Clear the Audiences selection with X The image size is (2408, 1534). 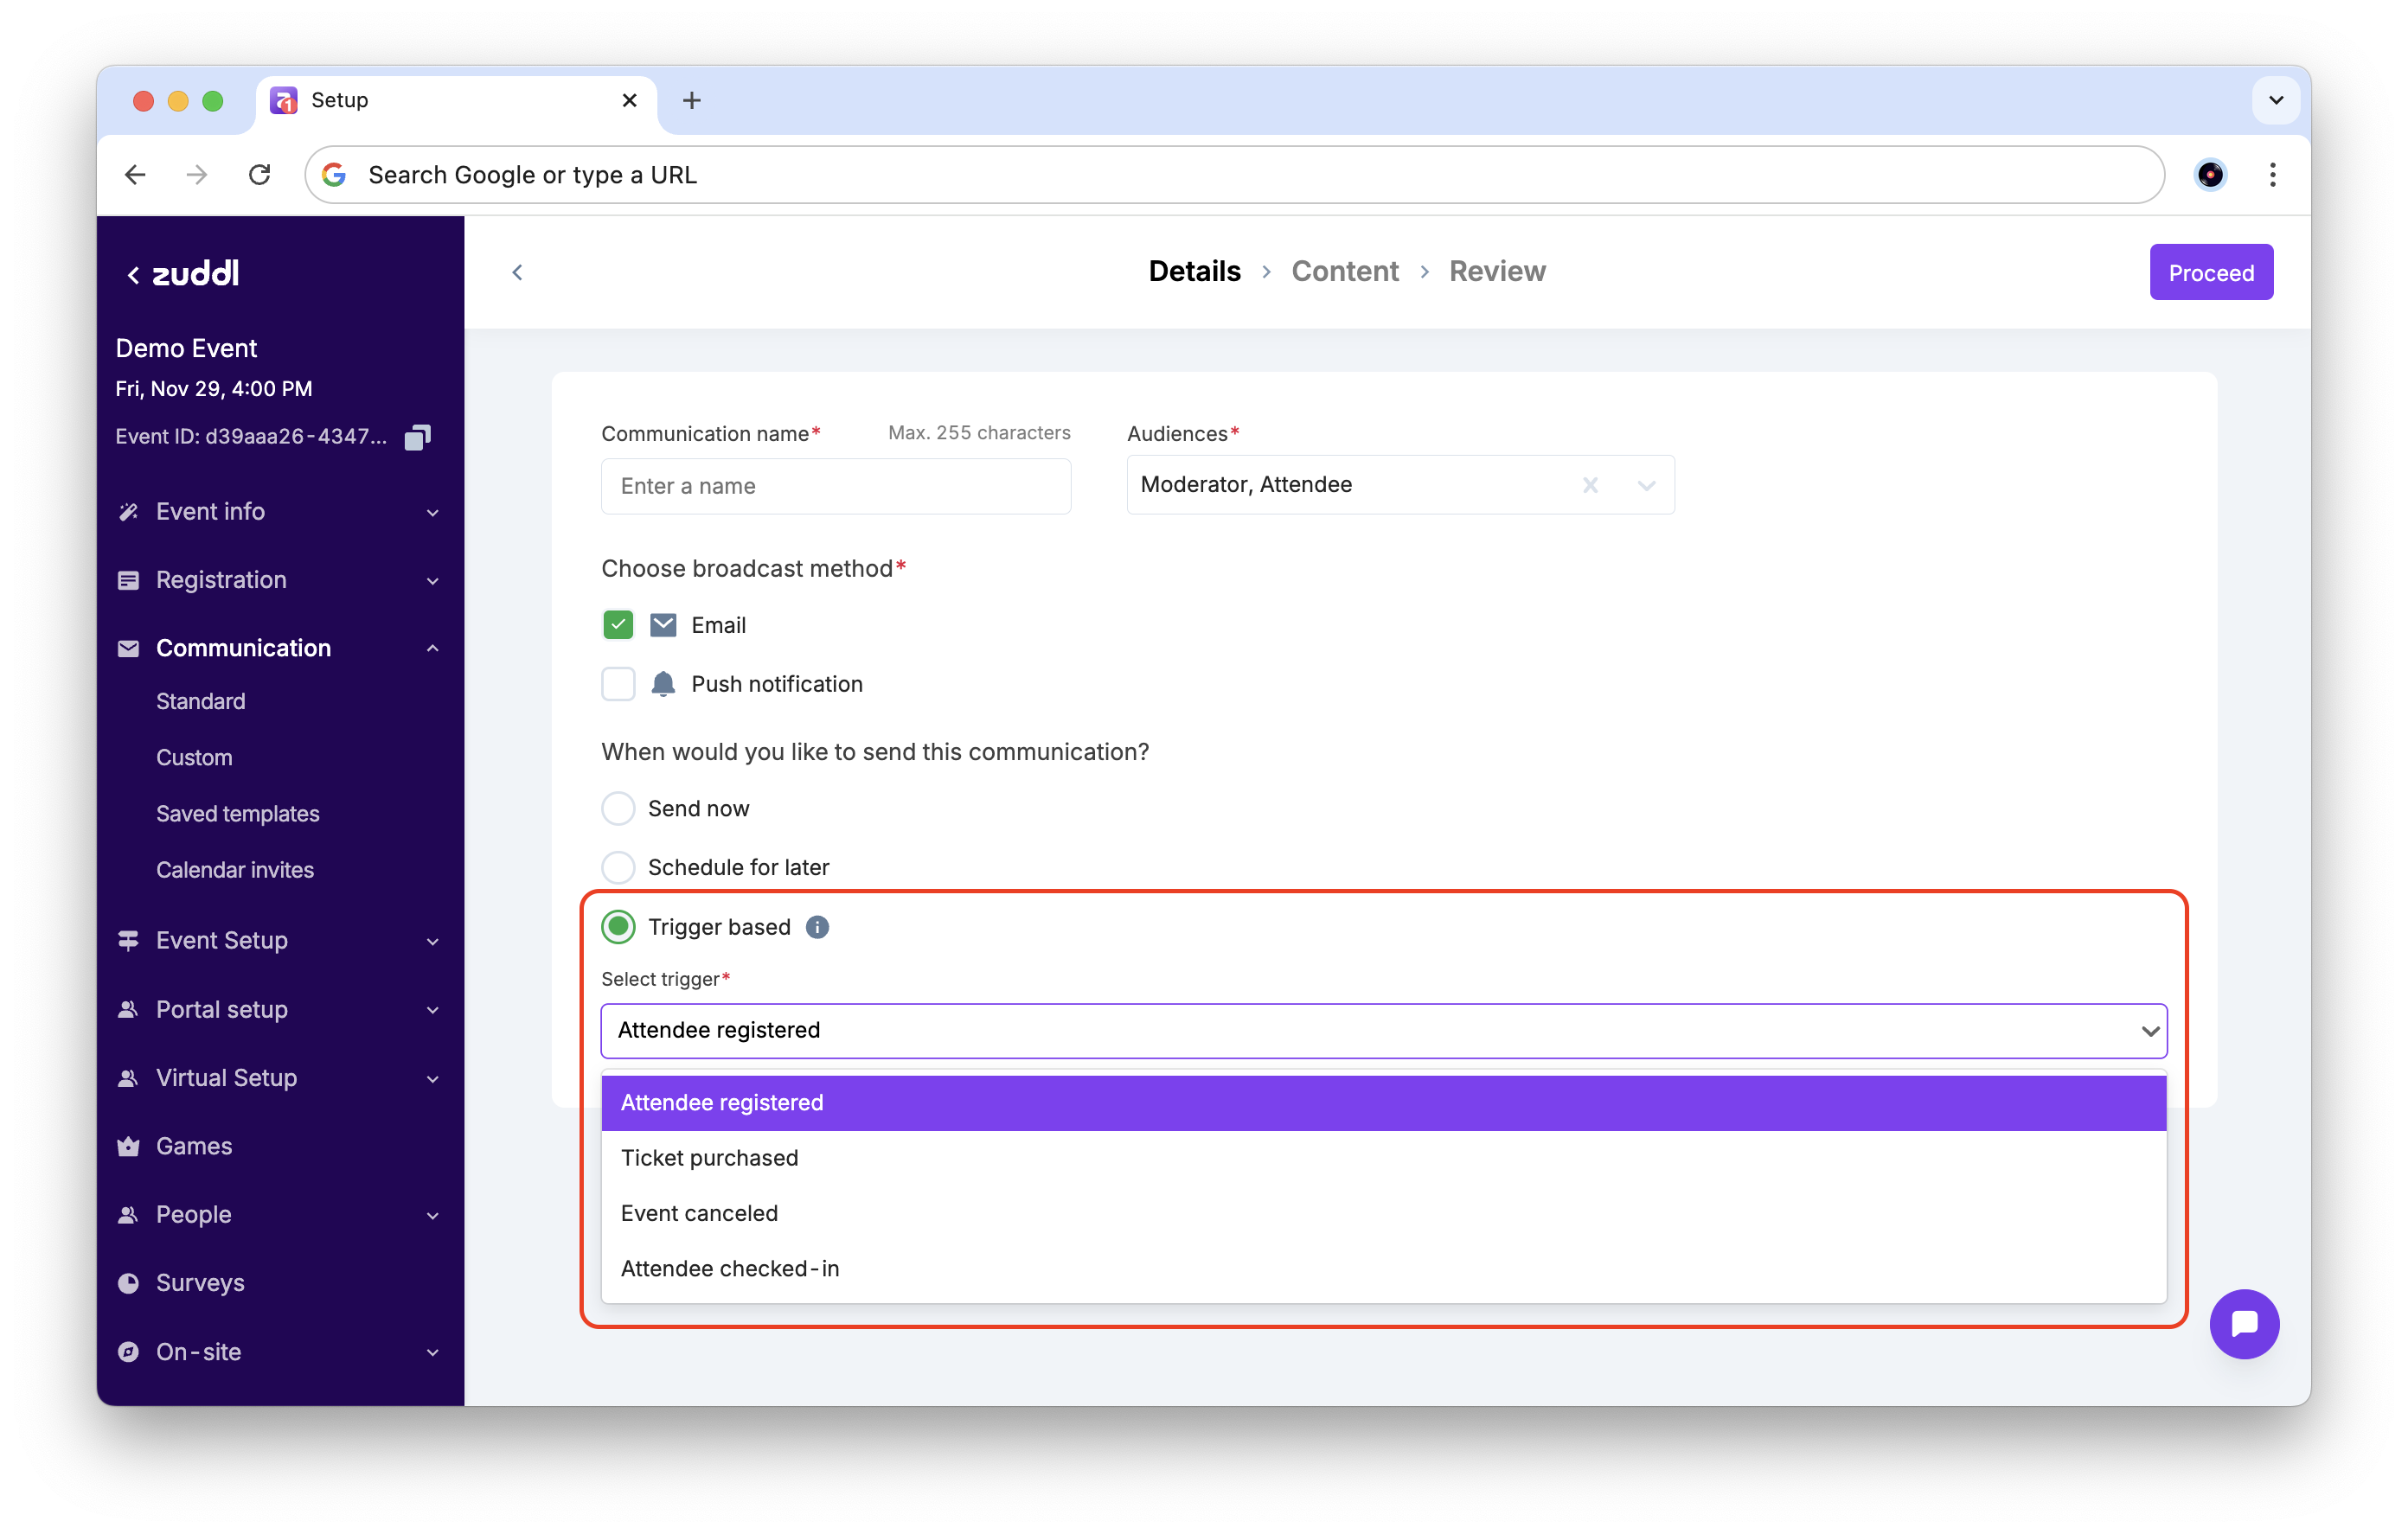1590,485
